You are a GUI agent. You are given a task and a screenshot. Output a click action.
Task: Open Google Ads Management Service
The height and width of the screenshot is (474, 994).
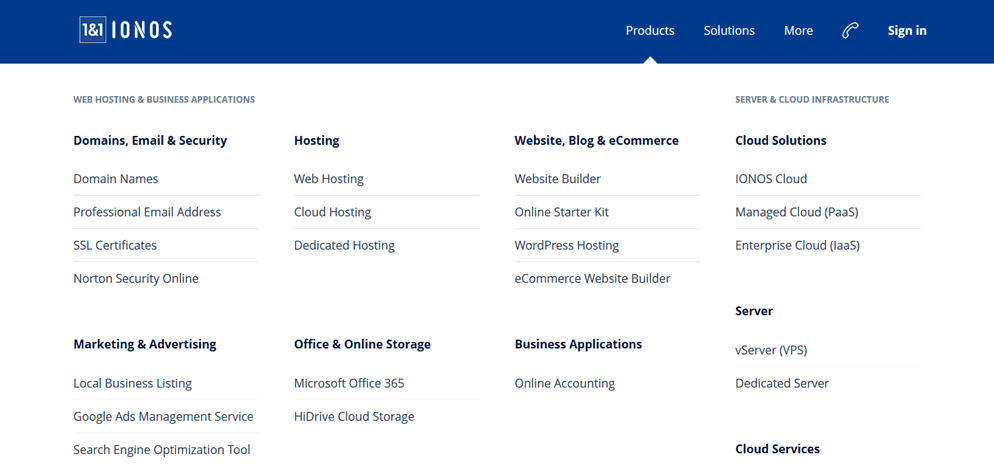(163, 416)
